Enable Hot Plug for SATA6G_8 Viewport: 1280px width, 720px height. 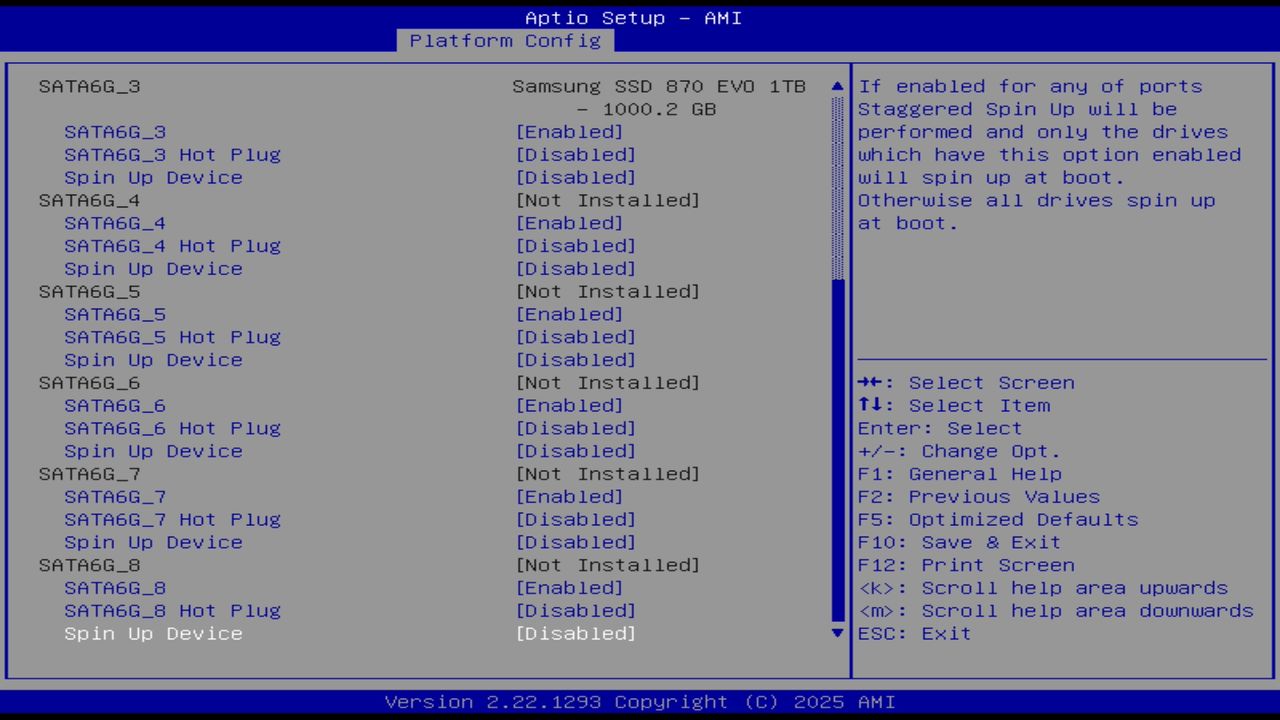point(172,610)
